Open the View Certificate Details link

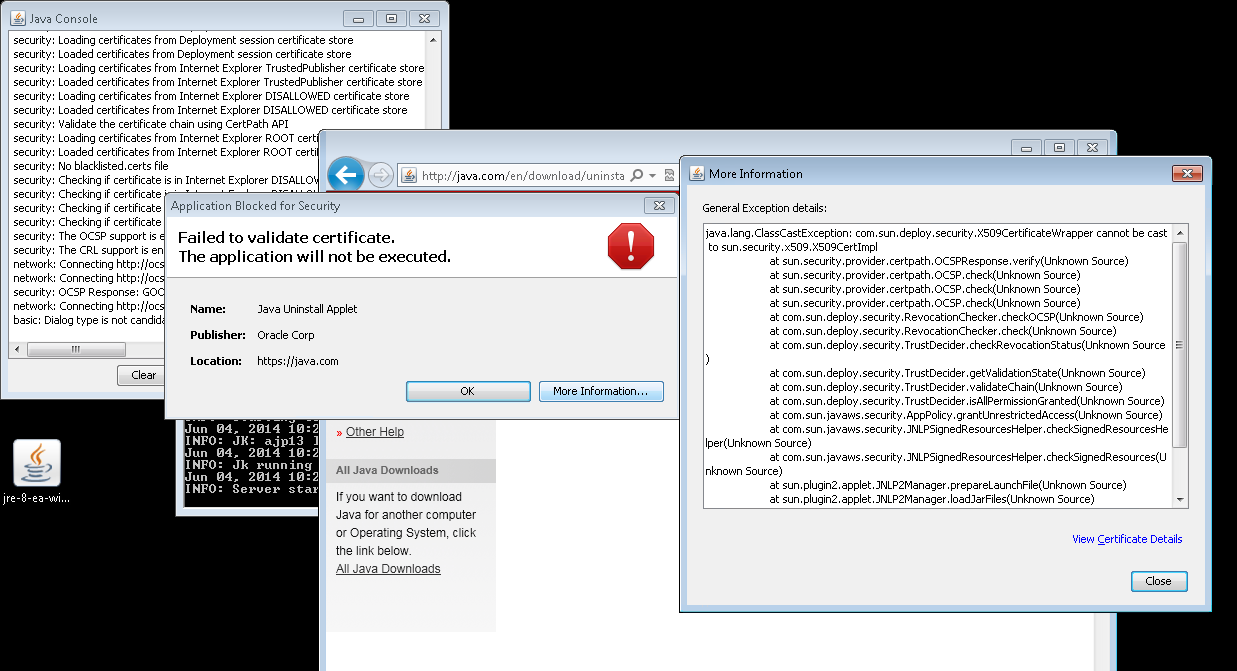1127,539
